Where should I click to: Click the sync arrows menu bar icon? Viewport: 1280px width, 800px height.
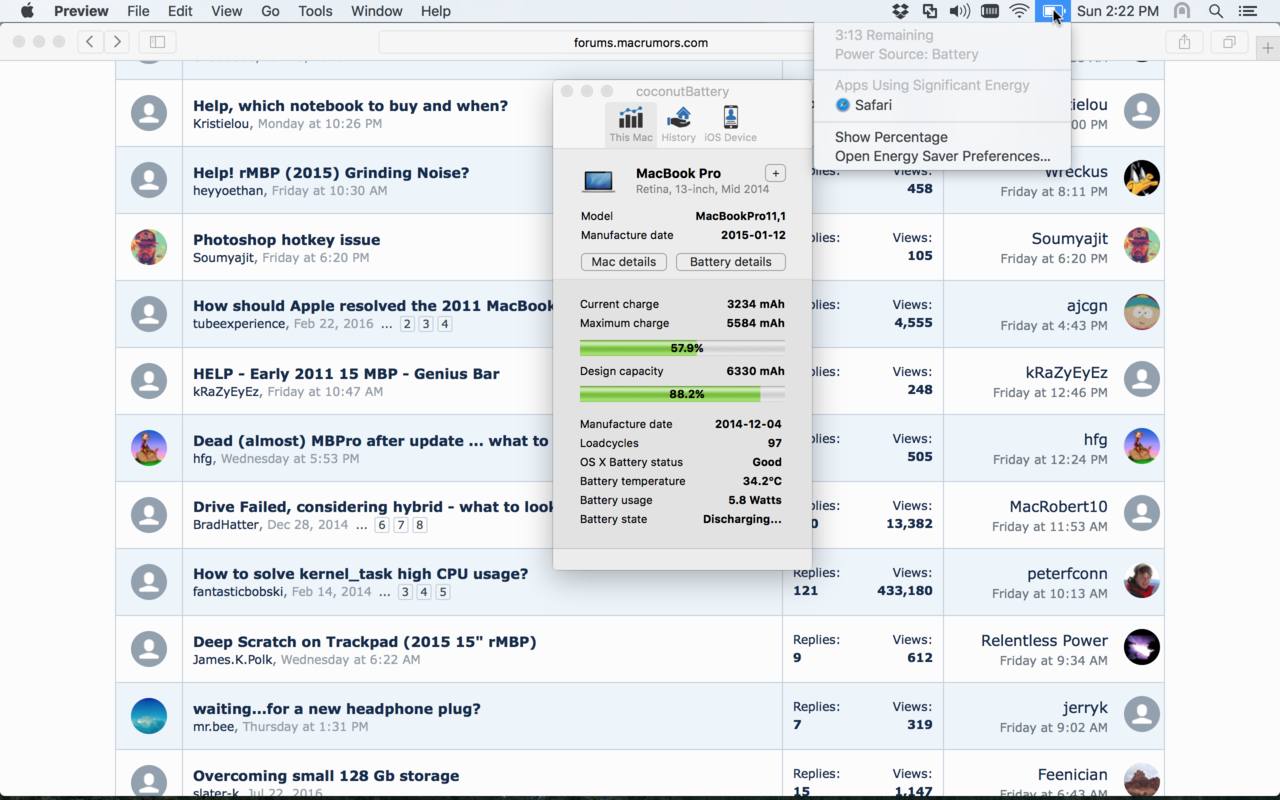coord(930,11)
